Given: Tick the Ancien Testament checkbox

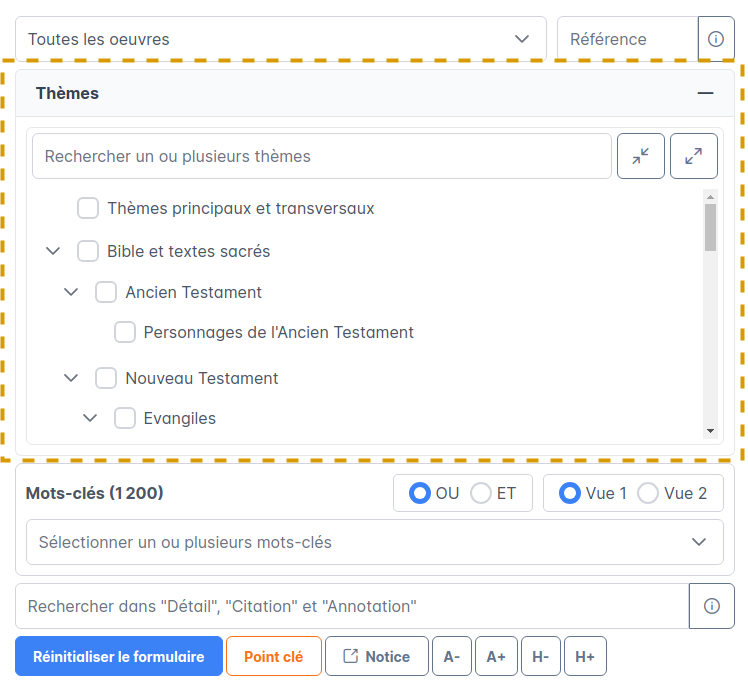Looking at the screenshot, I should (106, 292).
